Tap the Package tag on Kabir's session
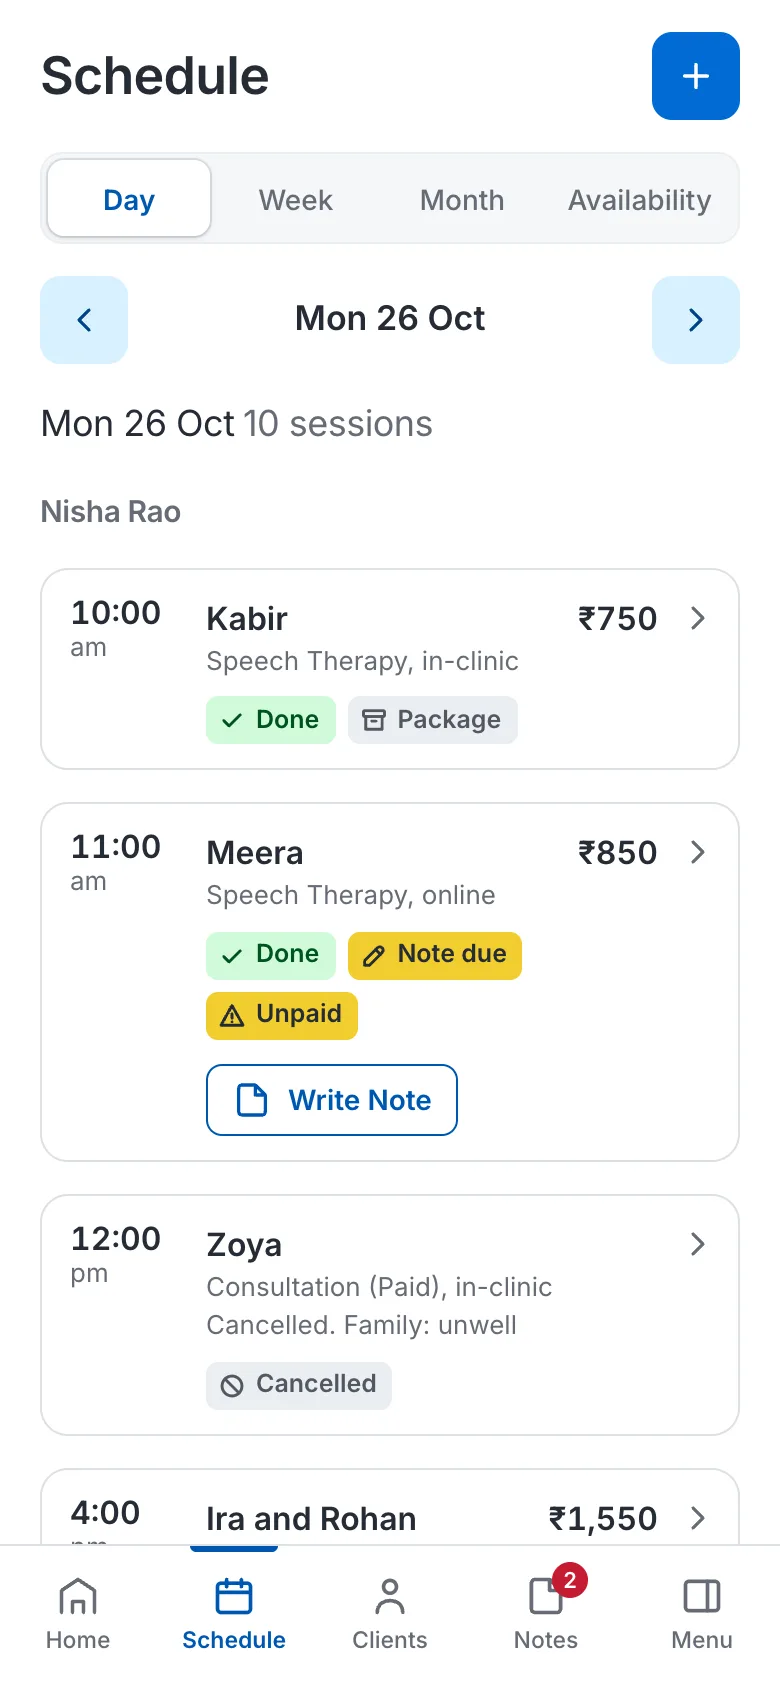Screen dimensions: 780x1688 [x=433, y=720]
